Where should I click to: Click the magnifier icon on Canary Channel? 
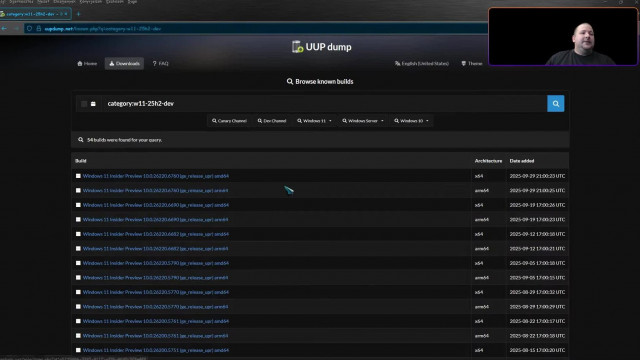point(214,121)
